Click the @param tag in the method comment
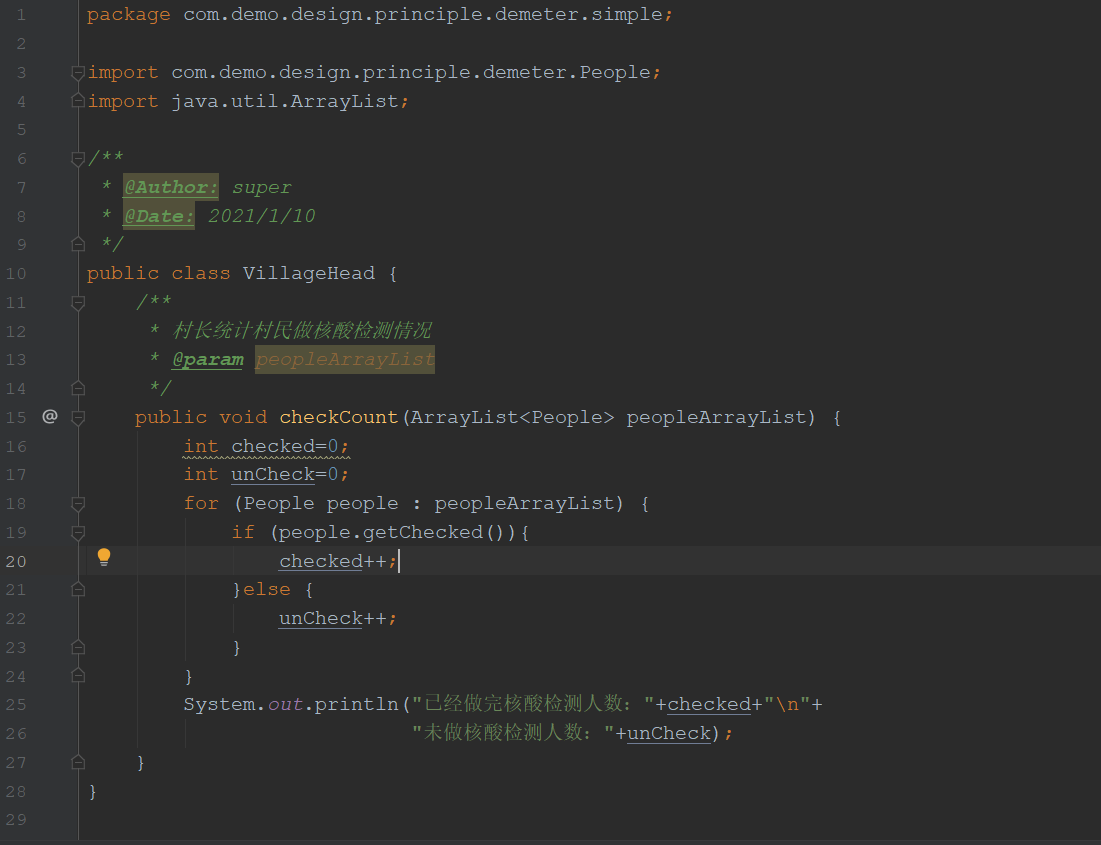The height and width of the screenshot is (845, 1101). 207,359
